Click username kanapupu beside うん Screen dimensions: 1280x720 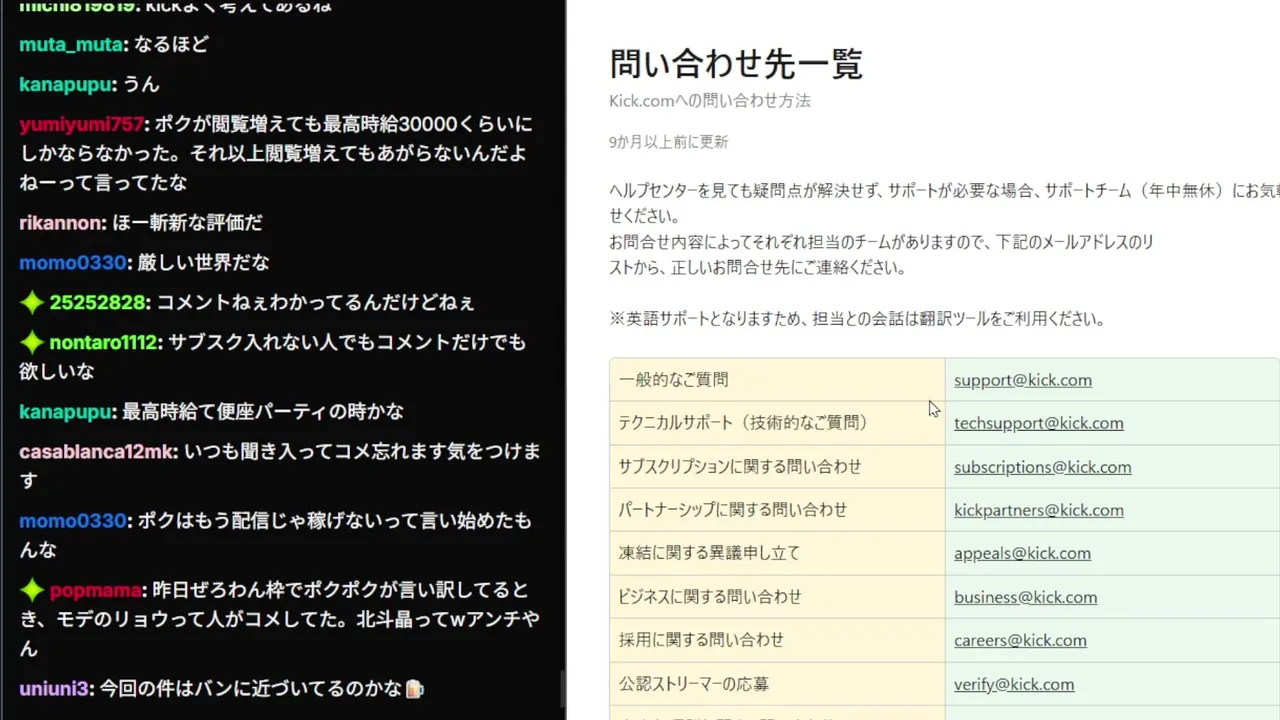(x=67, y=85)
